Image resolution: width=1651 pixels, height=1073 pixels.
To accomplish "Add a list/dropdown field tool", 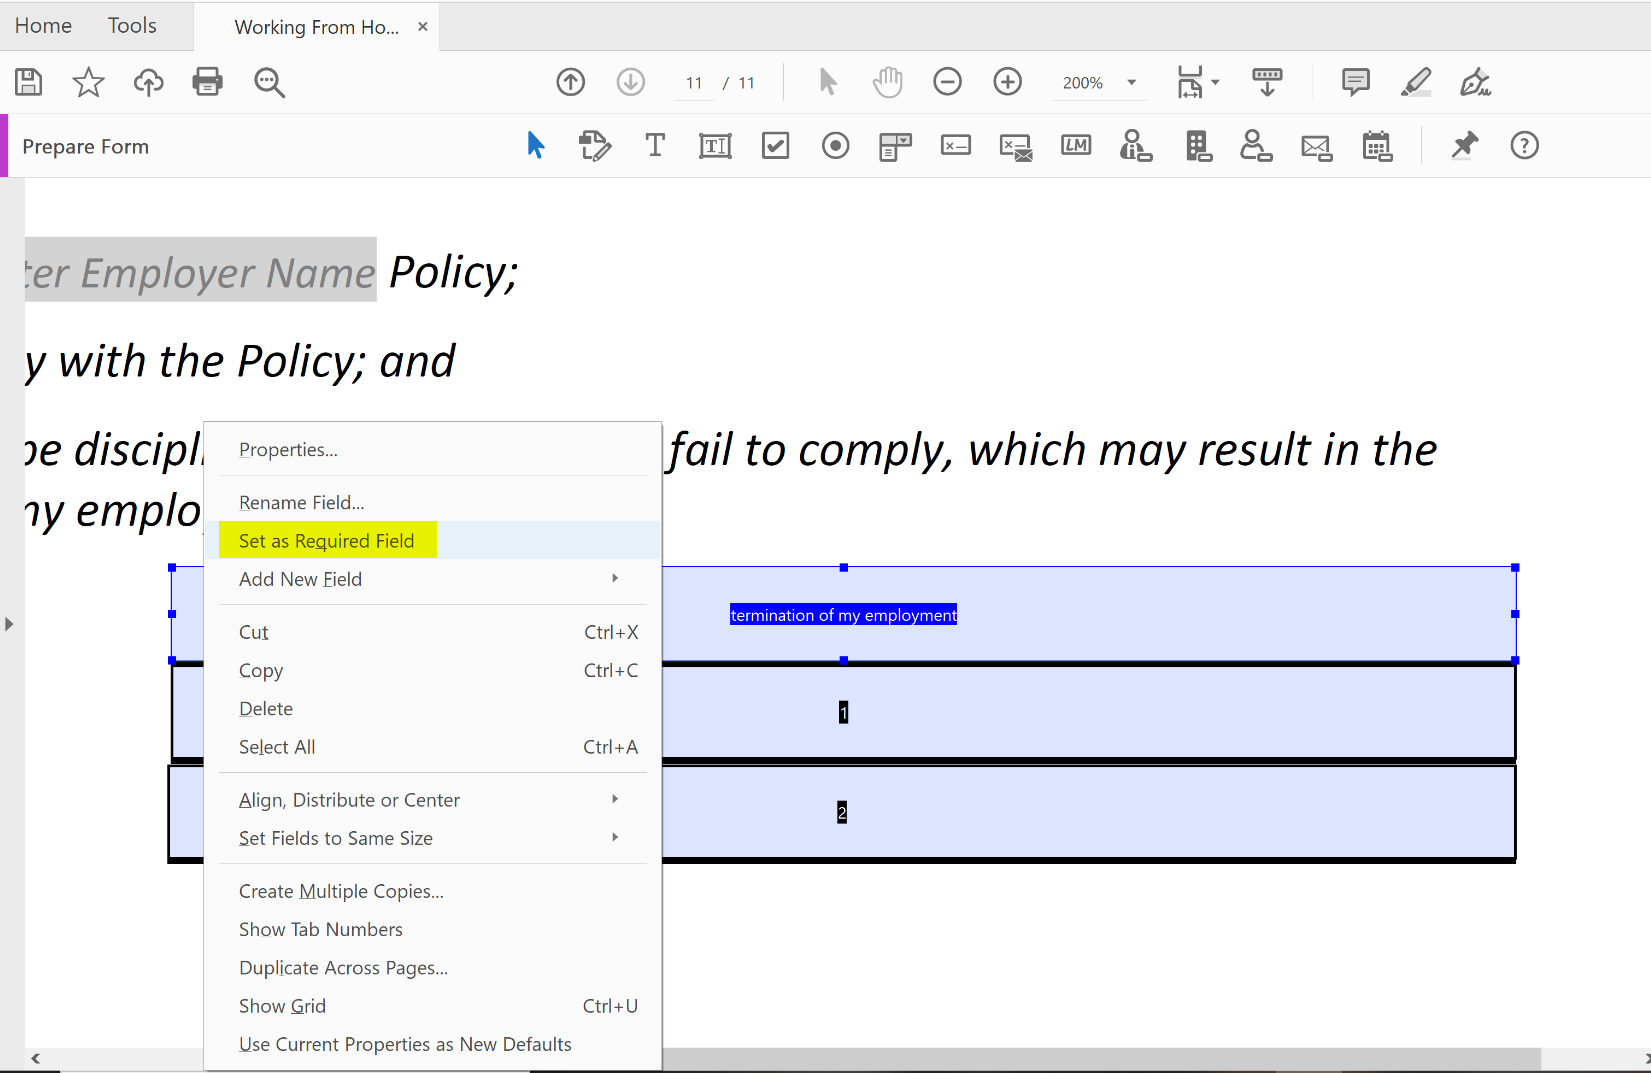I will tap(896, 146).
